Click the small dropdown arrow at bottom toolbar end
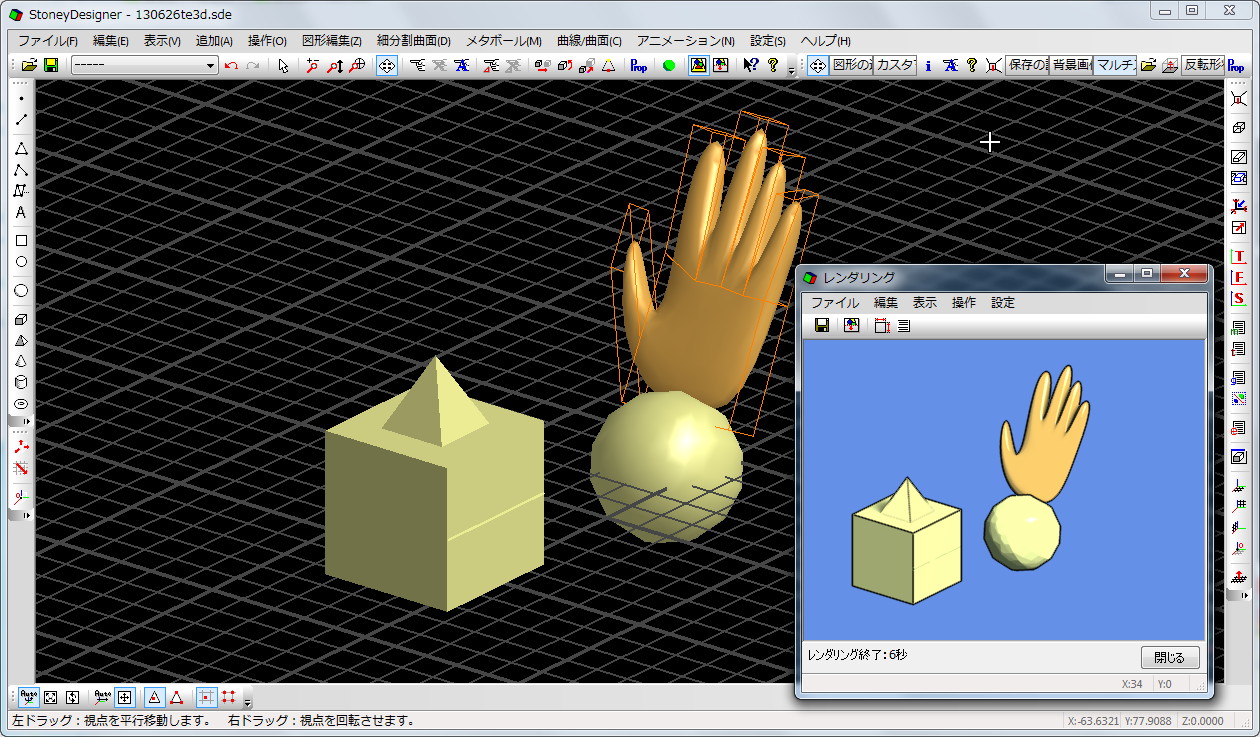The height and width of the screenshot is (737, 1260). pyautogui.click(x=247, y=702)
